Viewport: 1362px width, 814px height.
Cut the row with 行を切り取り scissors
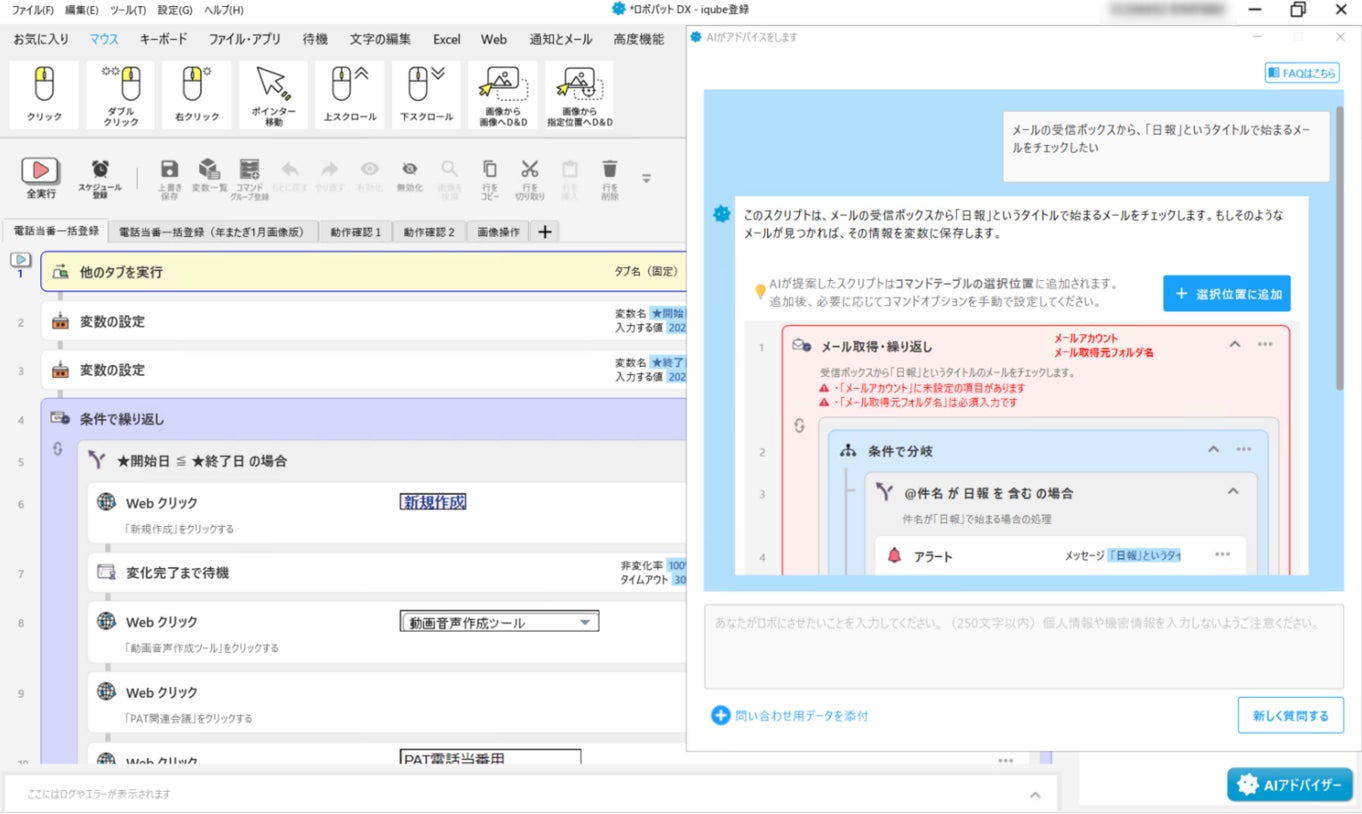(x=530, y=178)
